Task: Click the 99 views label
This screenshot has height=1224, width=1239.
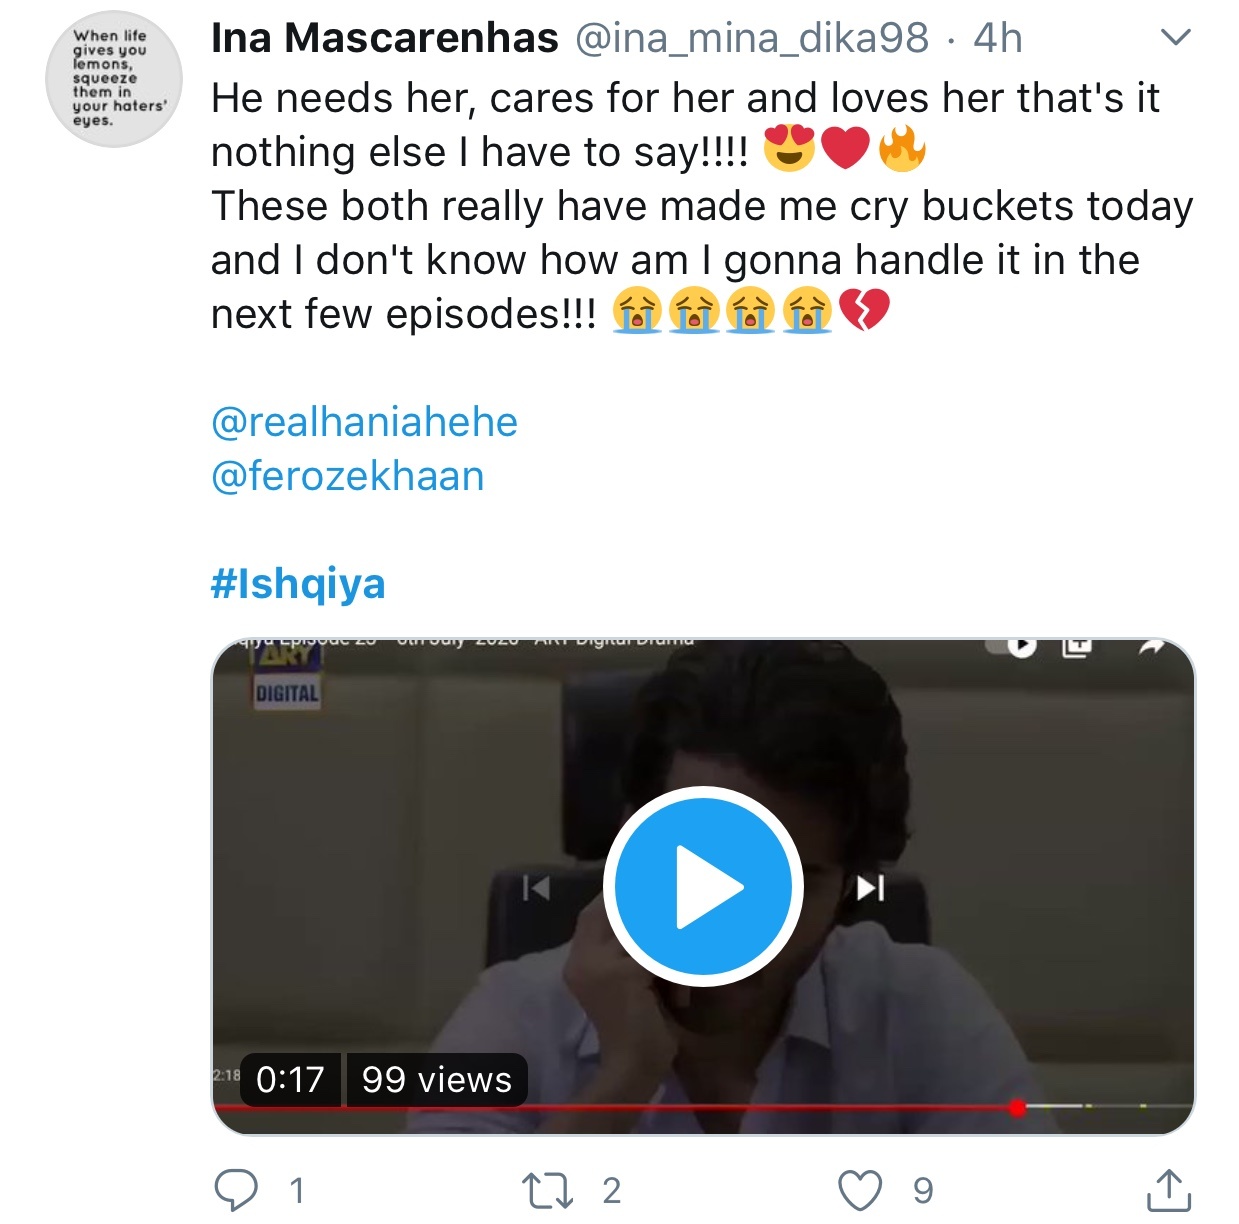Action: coord(437,1080)
